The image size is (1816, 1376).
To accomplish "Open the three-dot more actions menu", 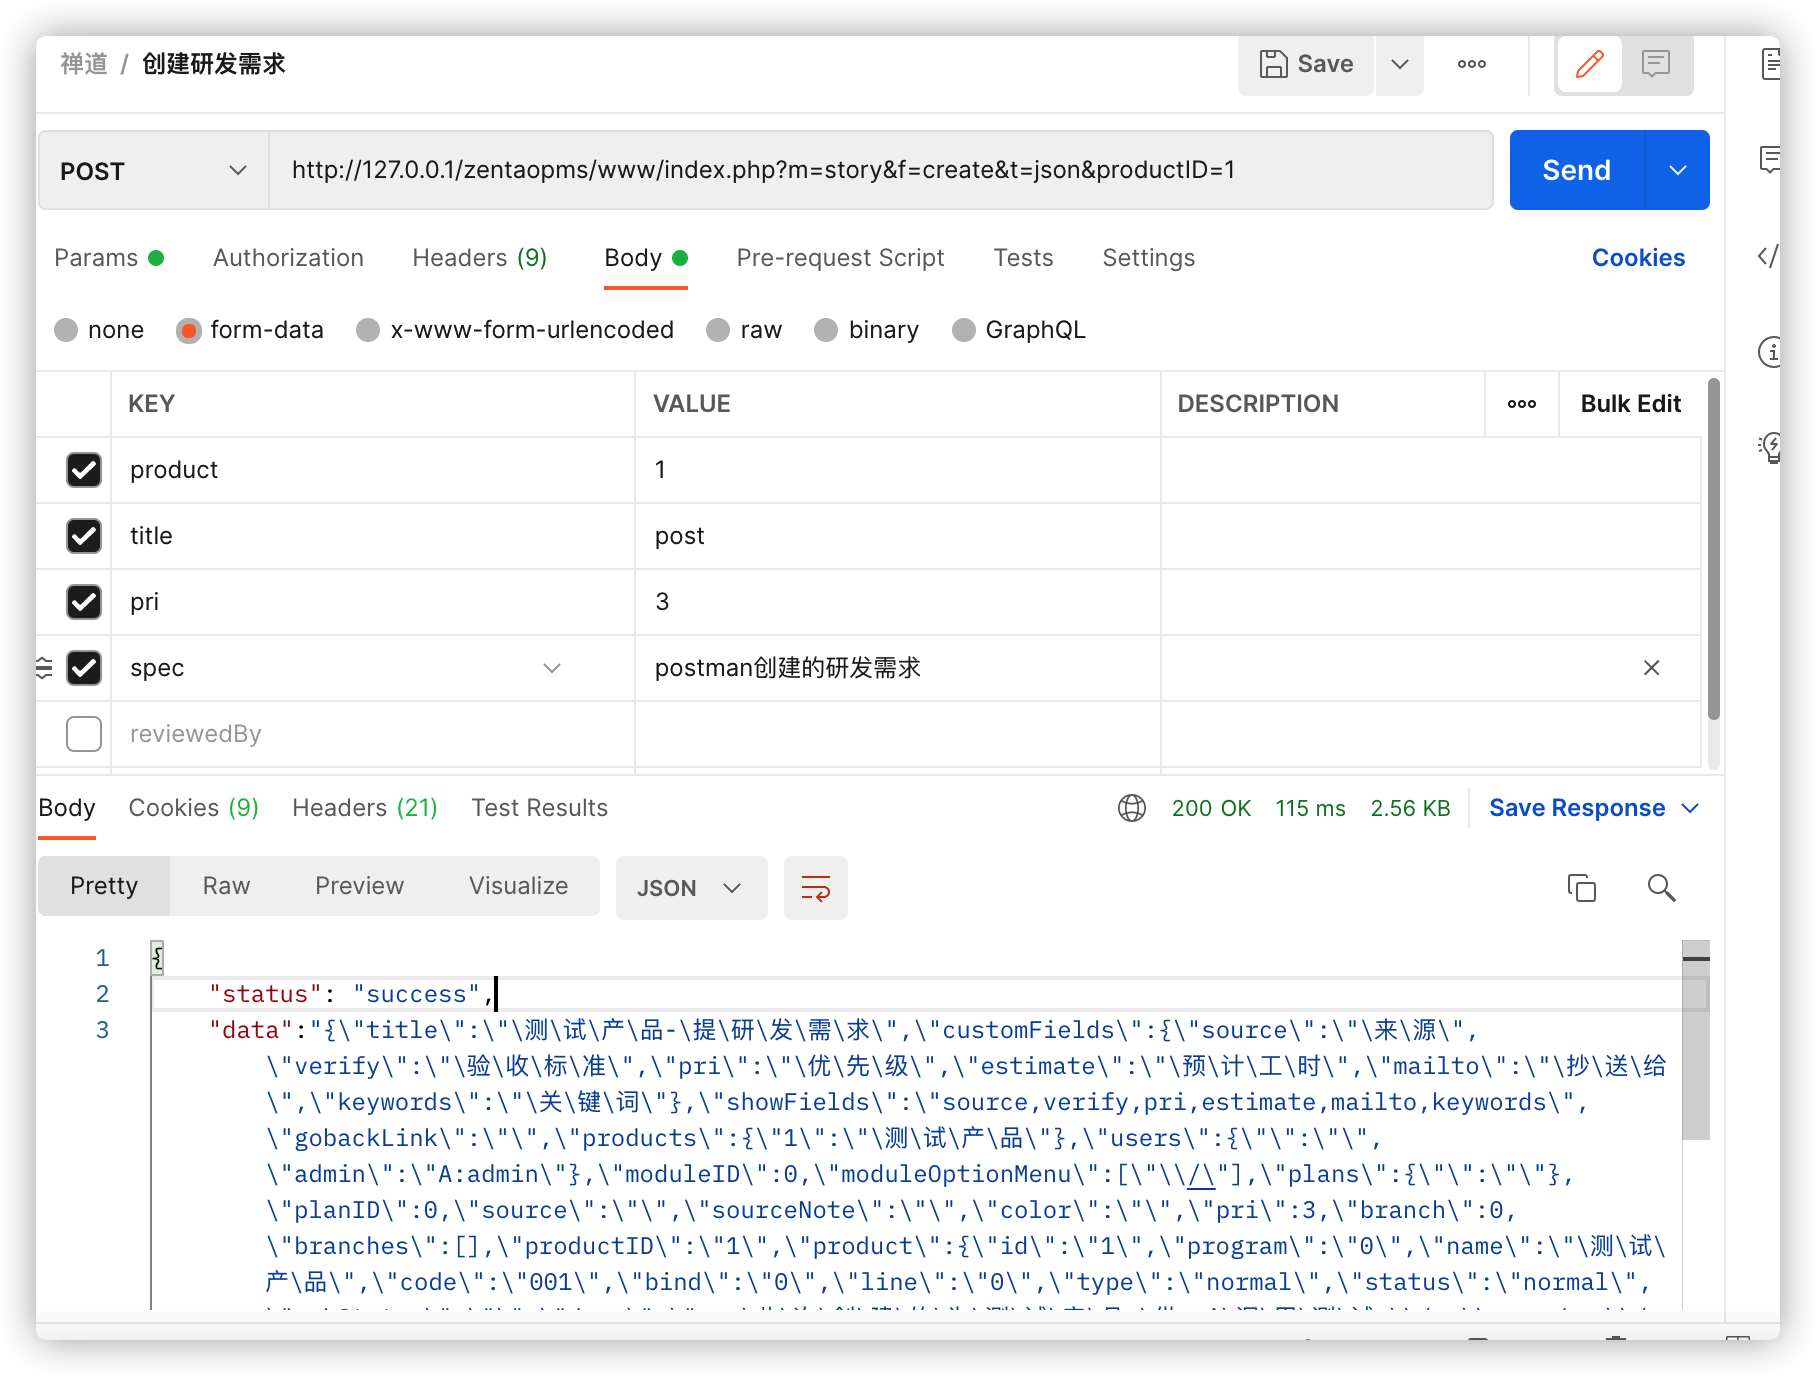I will tap(1471, 64).
